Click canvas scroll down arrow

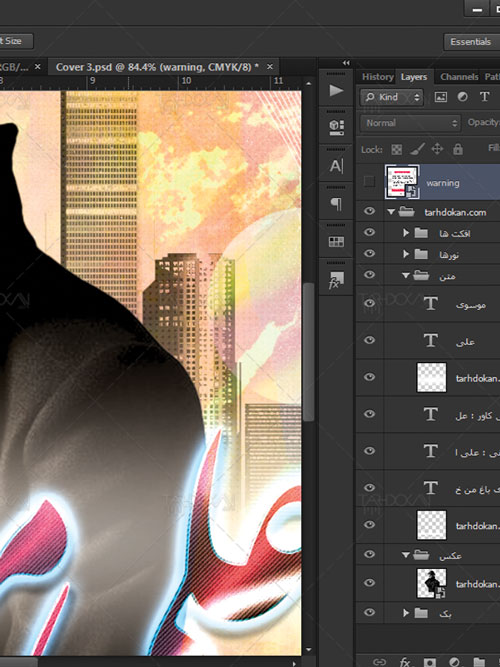pos(309,650)
